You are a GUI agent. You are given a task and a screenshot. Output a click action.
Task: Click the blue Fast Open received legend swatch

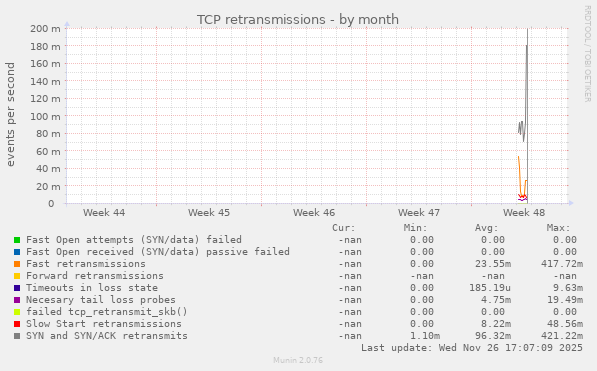coord(17,252)
